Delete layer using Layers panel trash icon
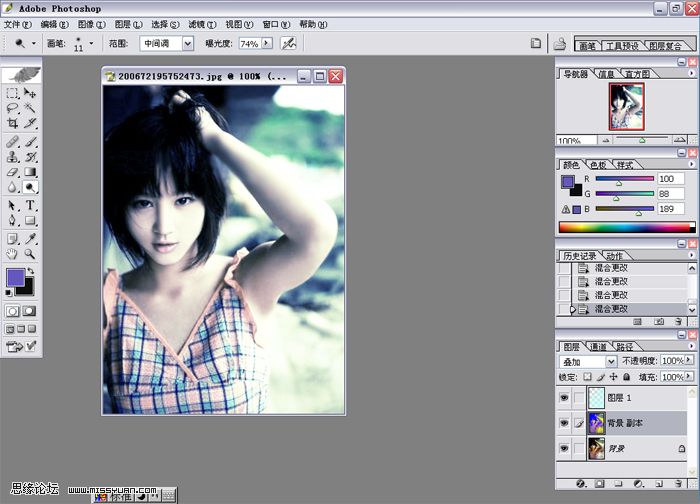 (x=679, y=483)
